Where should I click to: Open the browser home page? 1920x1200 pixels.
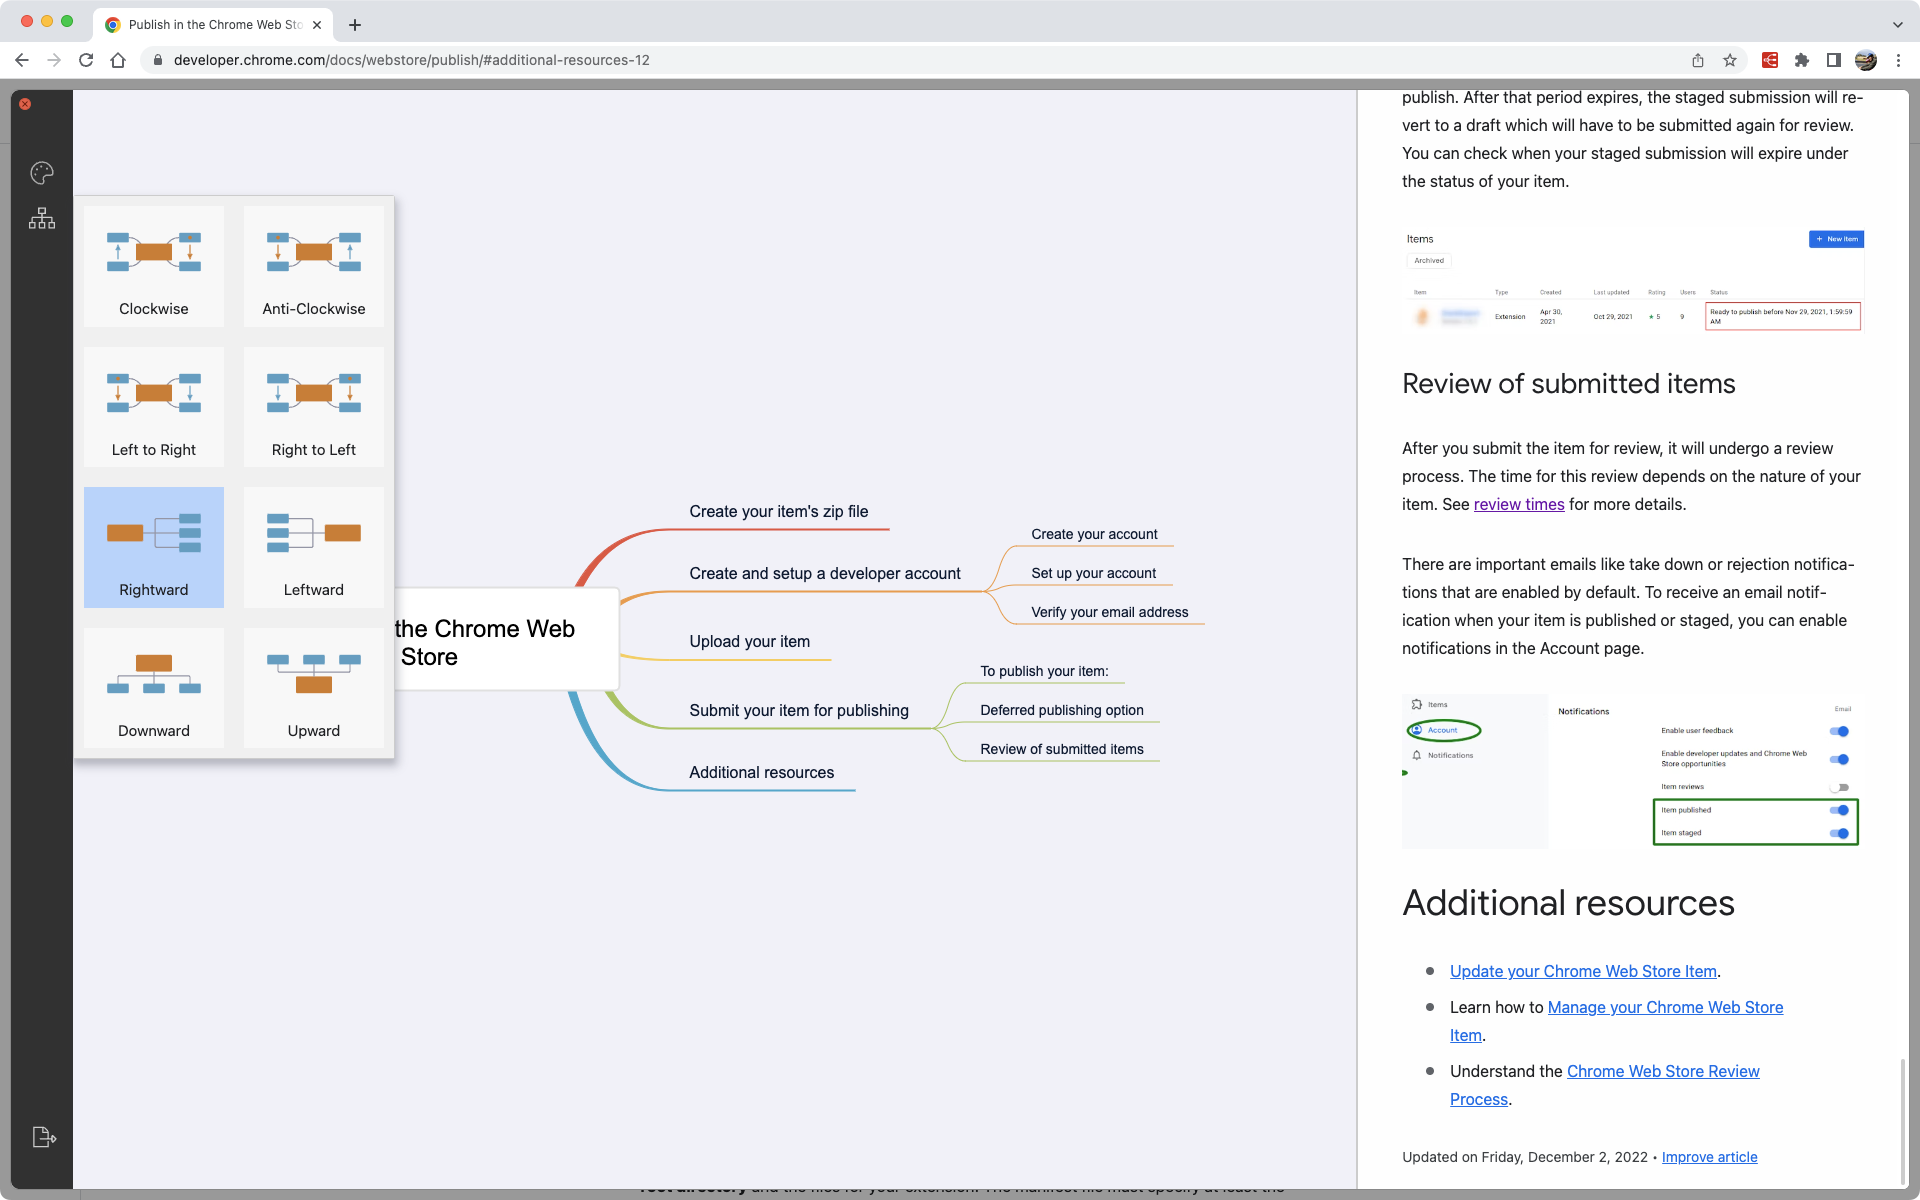[x=118, y=60]
